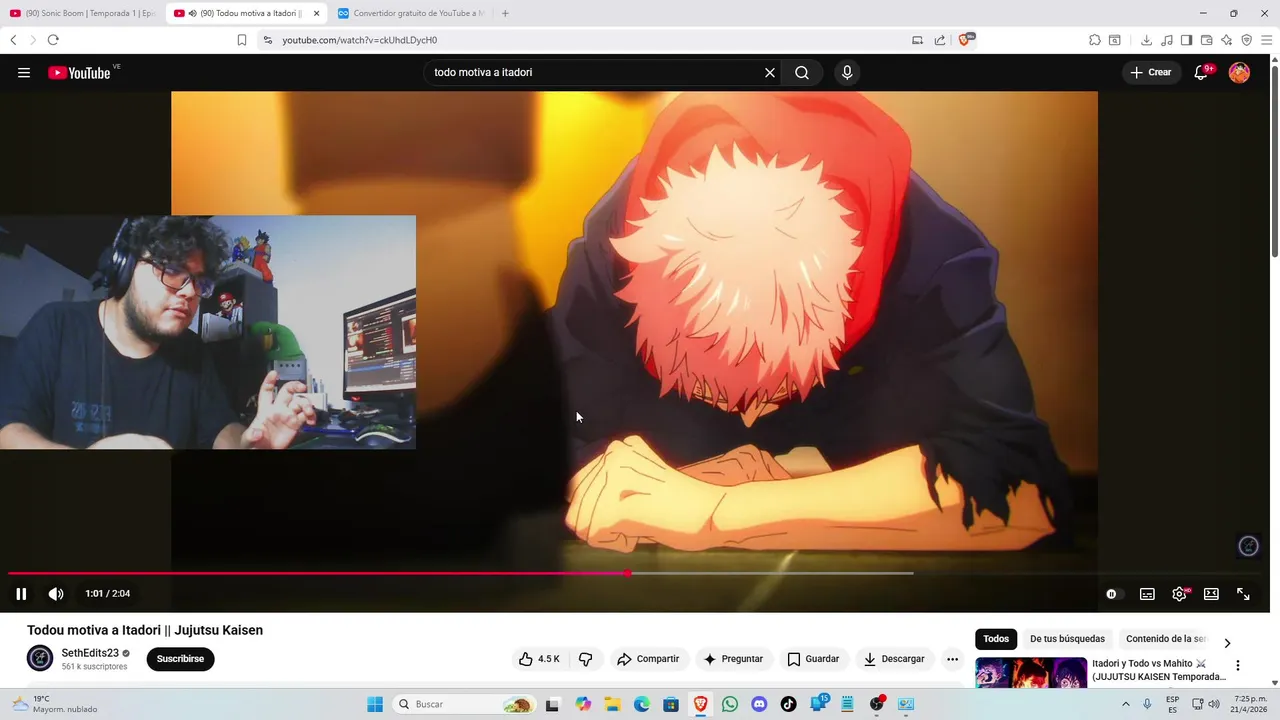
Task: Open player settings gear
Action: pos(1180,594)
